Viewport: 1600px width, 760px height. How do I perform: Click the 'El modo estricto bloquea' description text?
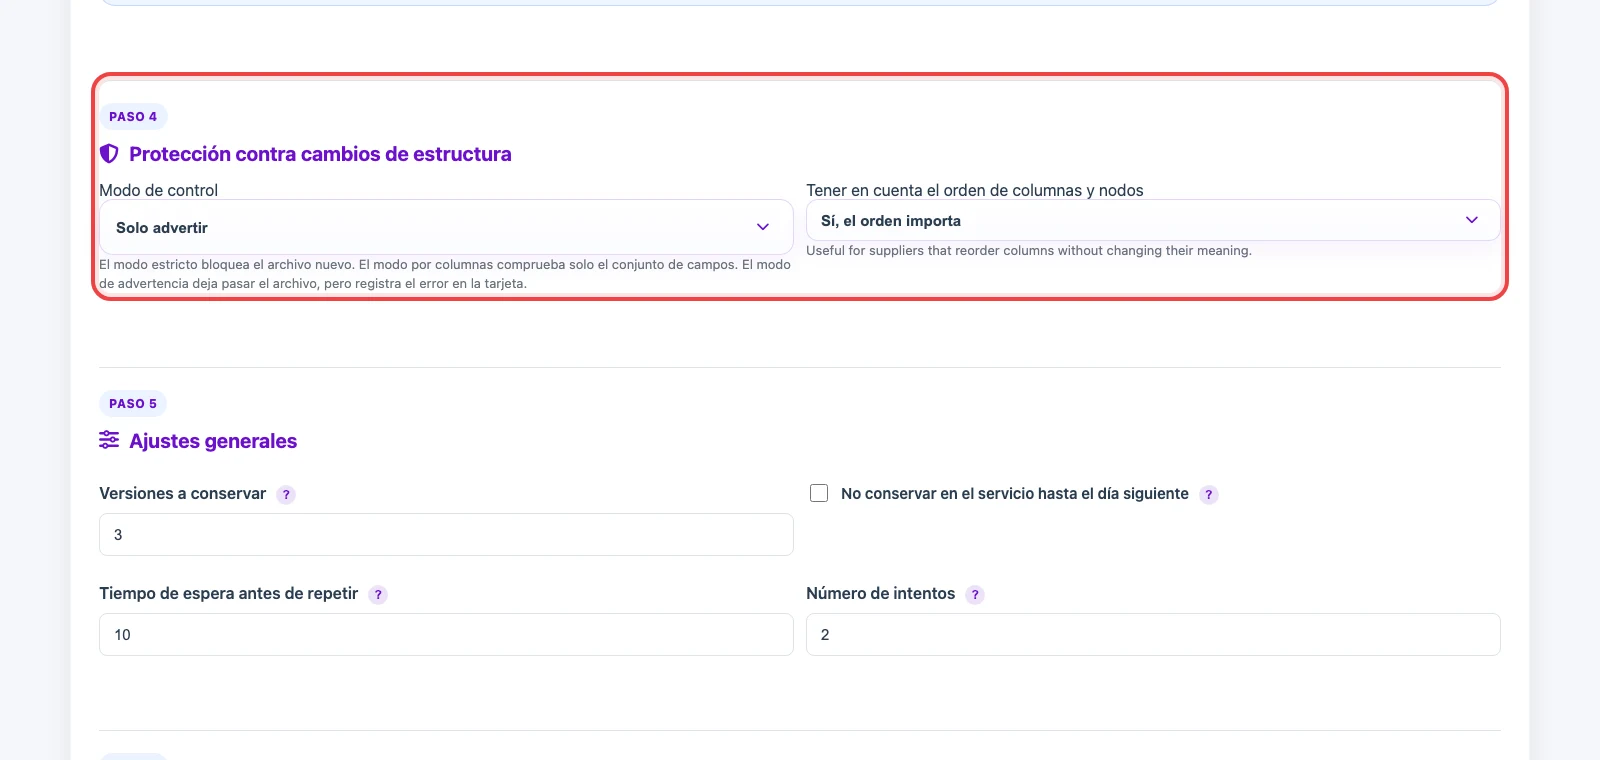(x=445, y=274)
